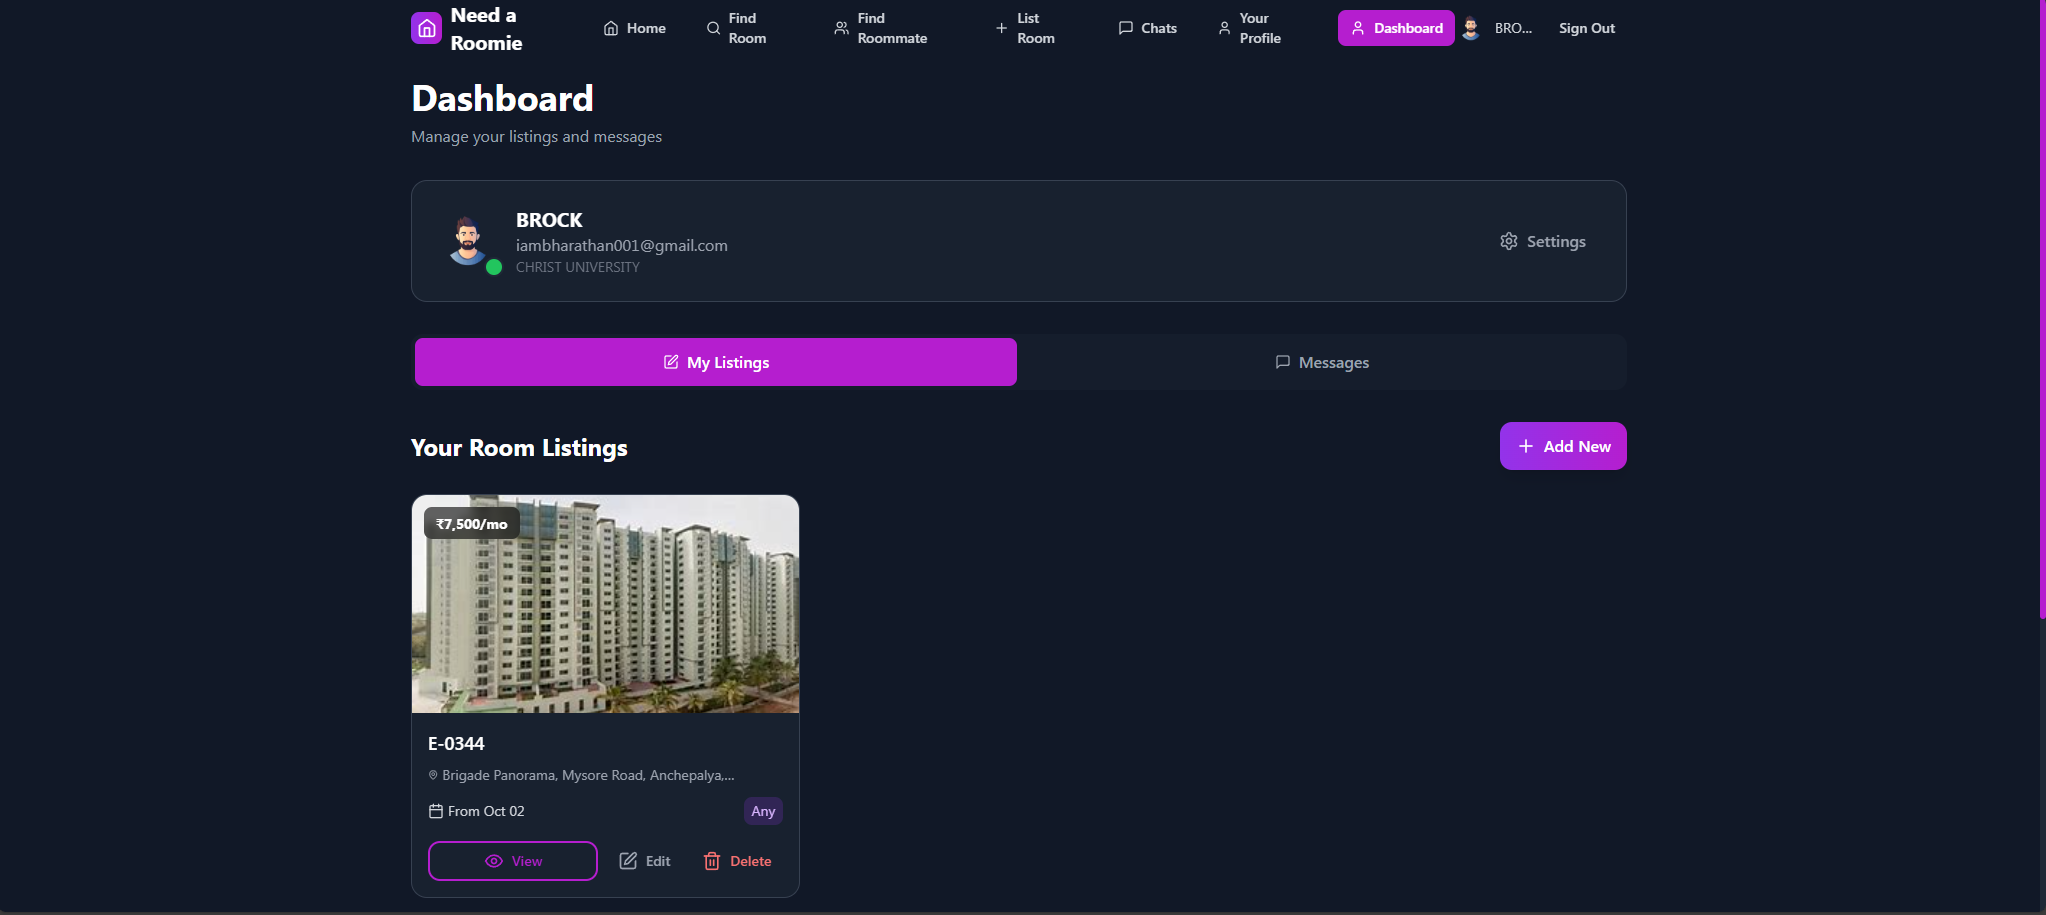Open the E-0344 listing photo

tap(605, 604)
